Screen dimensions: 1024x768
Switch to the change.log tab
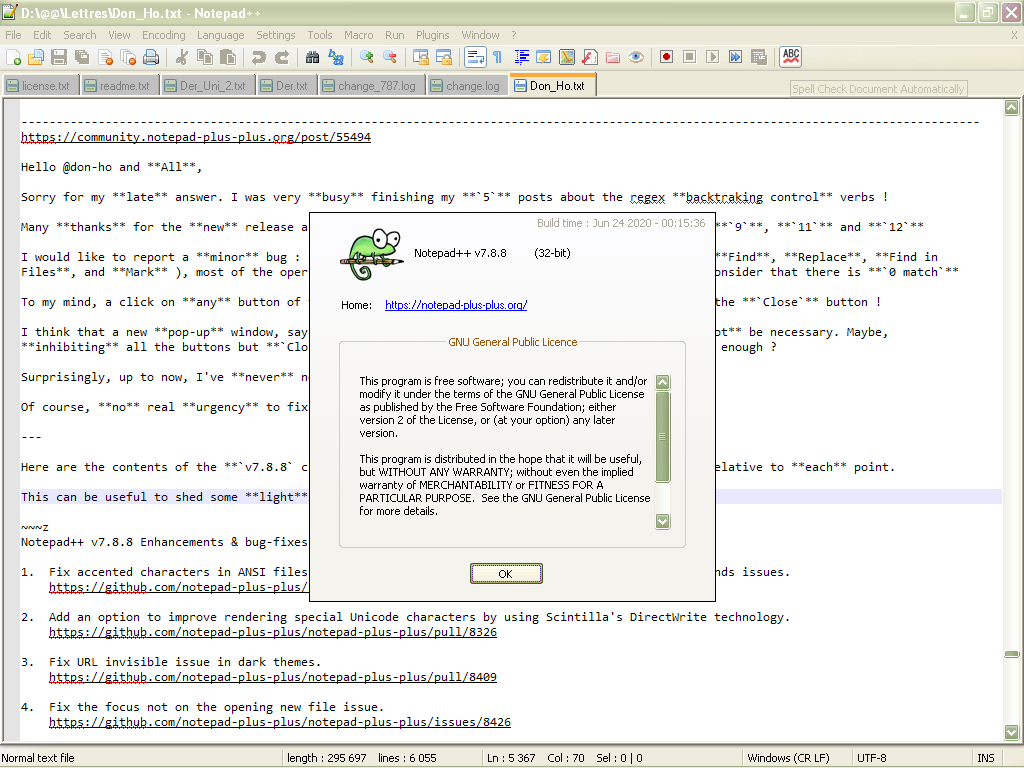point(468,86)
